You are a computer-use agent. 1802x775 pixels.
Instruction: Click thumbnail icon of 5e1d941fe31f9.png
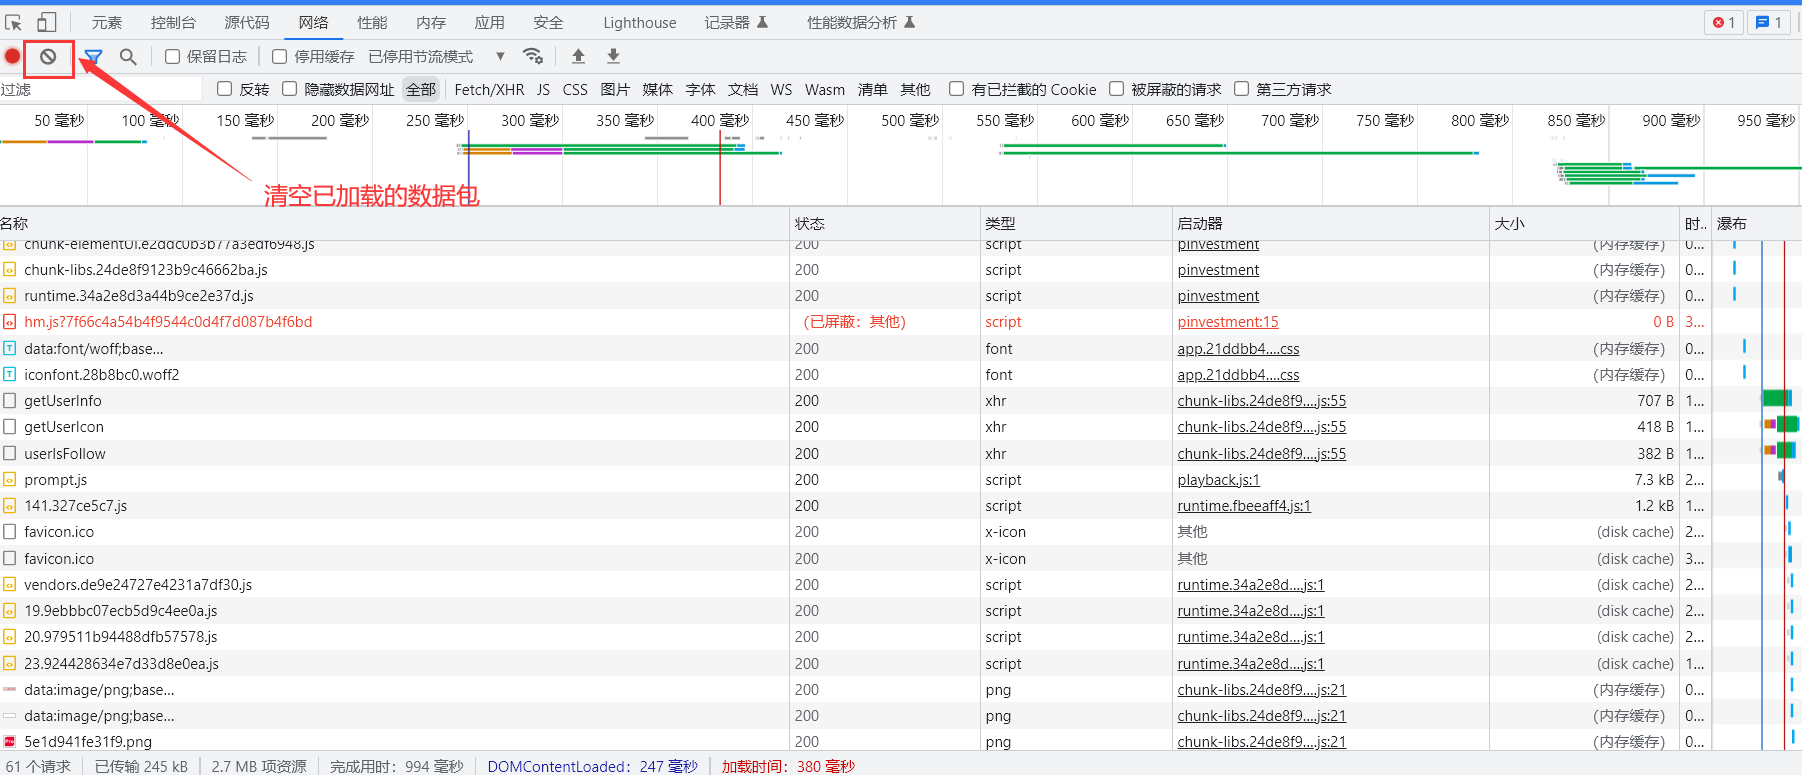click(x=10, y=741)
